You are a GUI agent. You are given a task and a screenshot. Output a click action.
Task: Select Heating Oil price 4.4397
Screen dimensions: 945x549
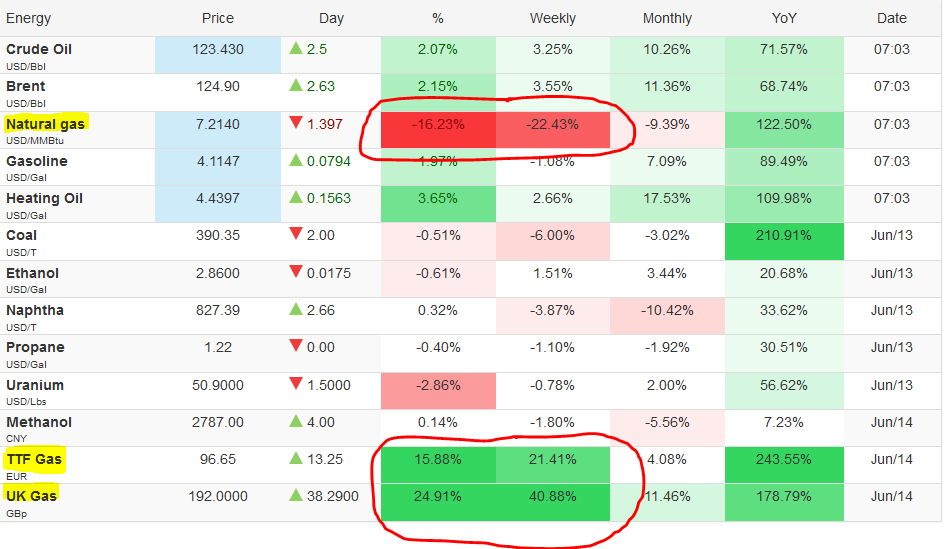coord(218,198)
